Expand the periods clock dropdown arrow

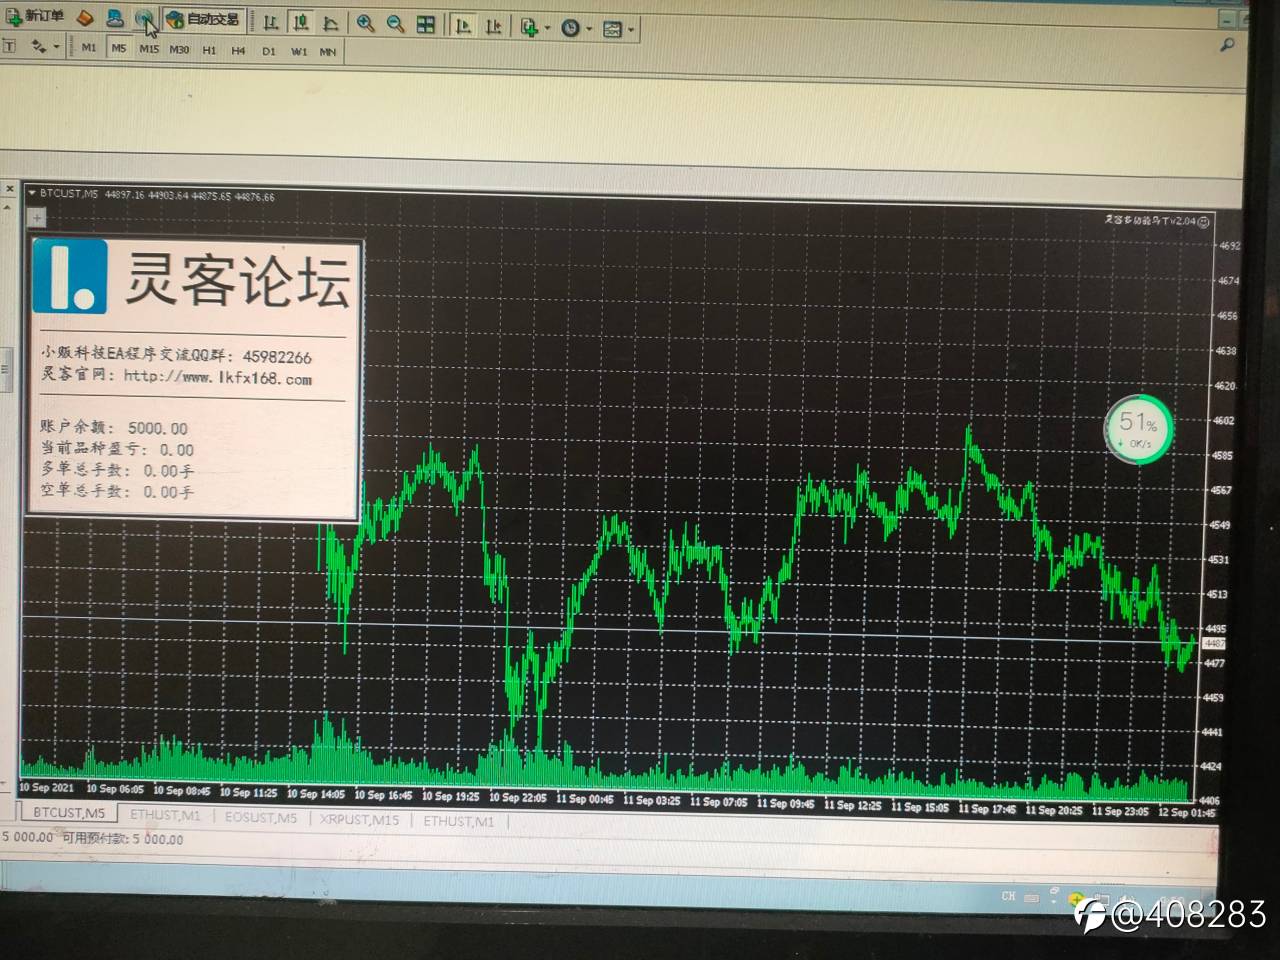pyautogui.click(x=589, y=30)
